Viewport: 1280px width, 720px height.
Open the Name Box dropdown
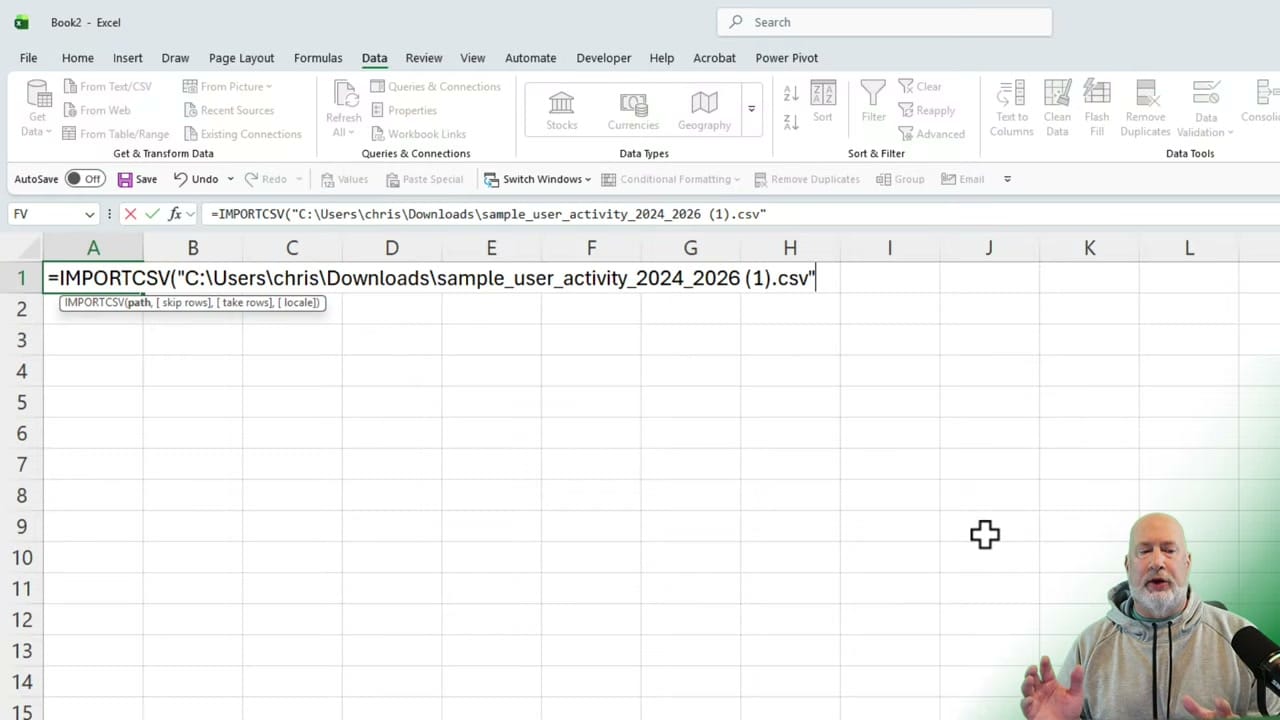click(89, 213)
